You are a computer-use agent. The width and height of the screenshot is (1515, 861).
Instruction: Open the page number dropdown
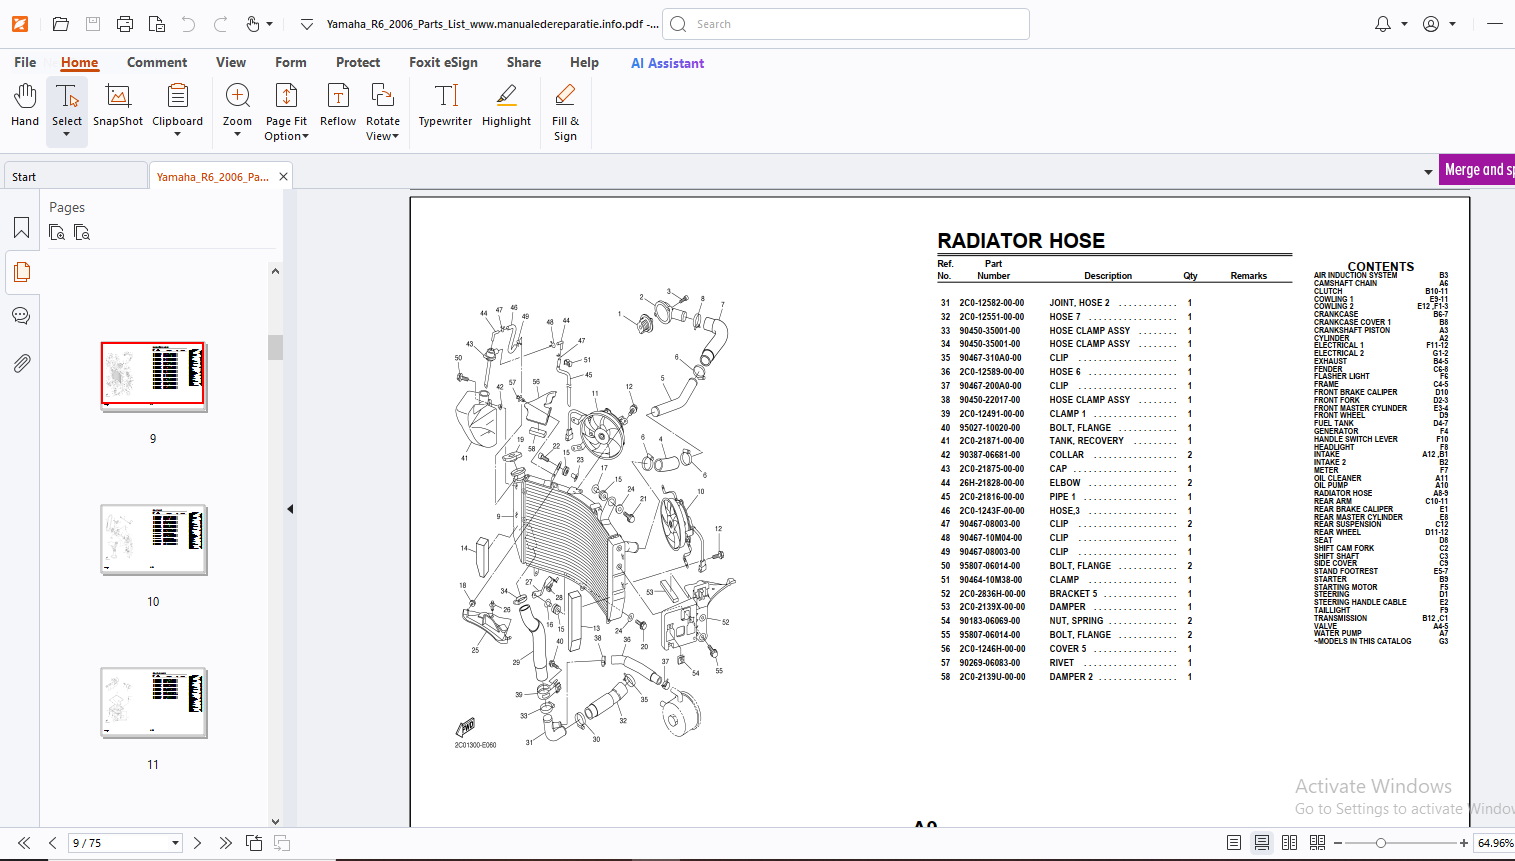(175, 843)
